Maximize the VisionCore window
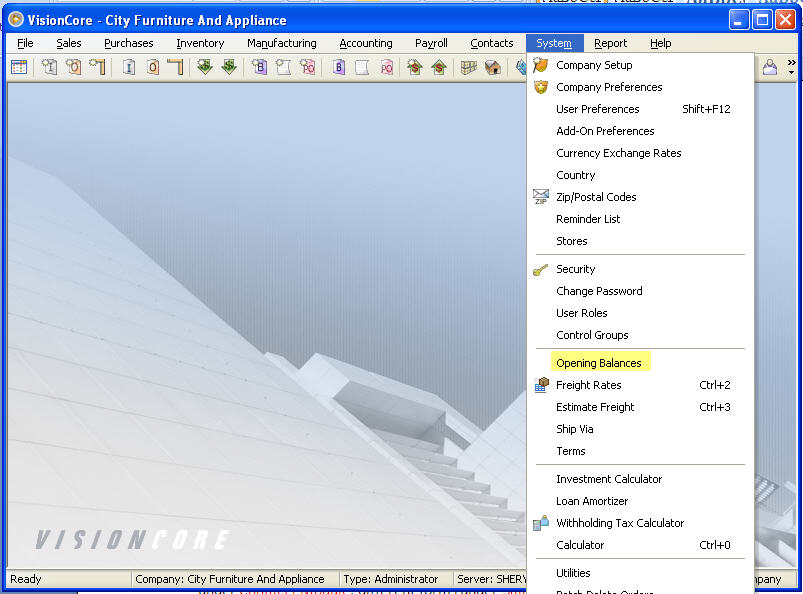803x594 pixels. (x=762, y=20)
